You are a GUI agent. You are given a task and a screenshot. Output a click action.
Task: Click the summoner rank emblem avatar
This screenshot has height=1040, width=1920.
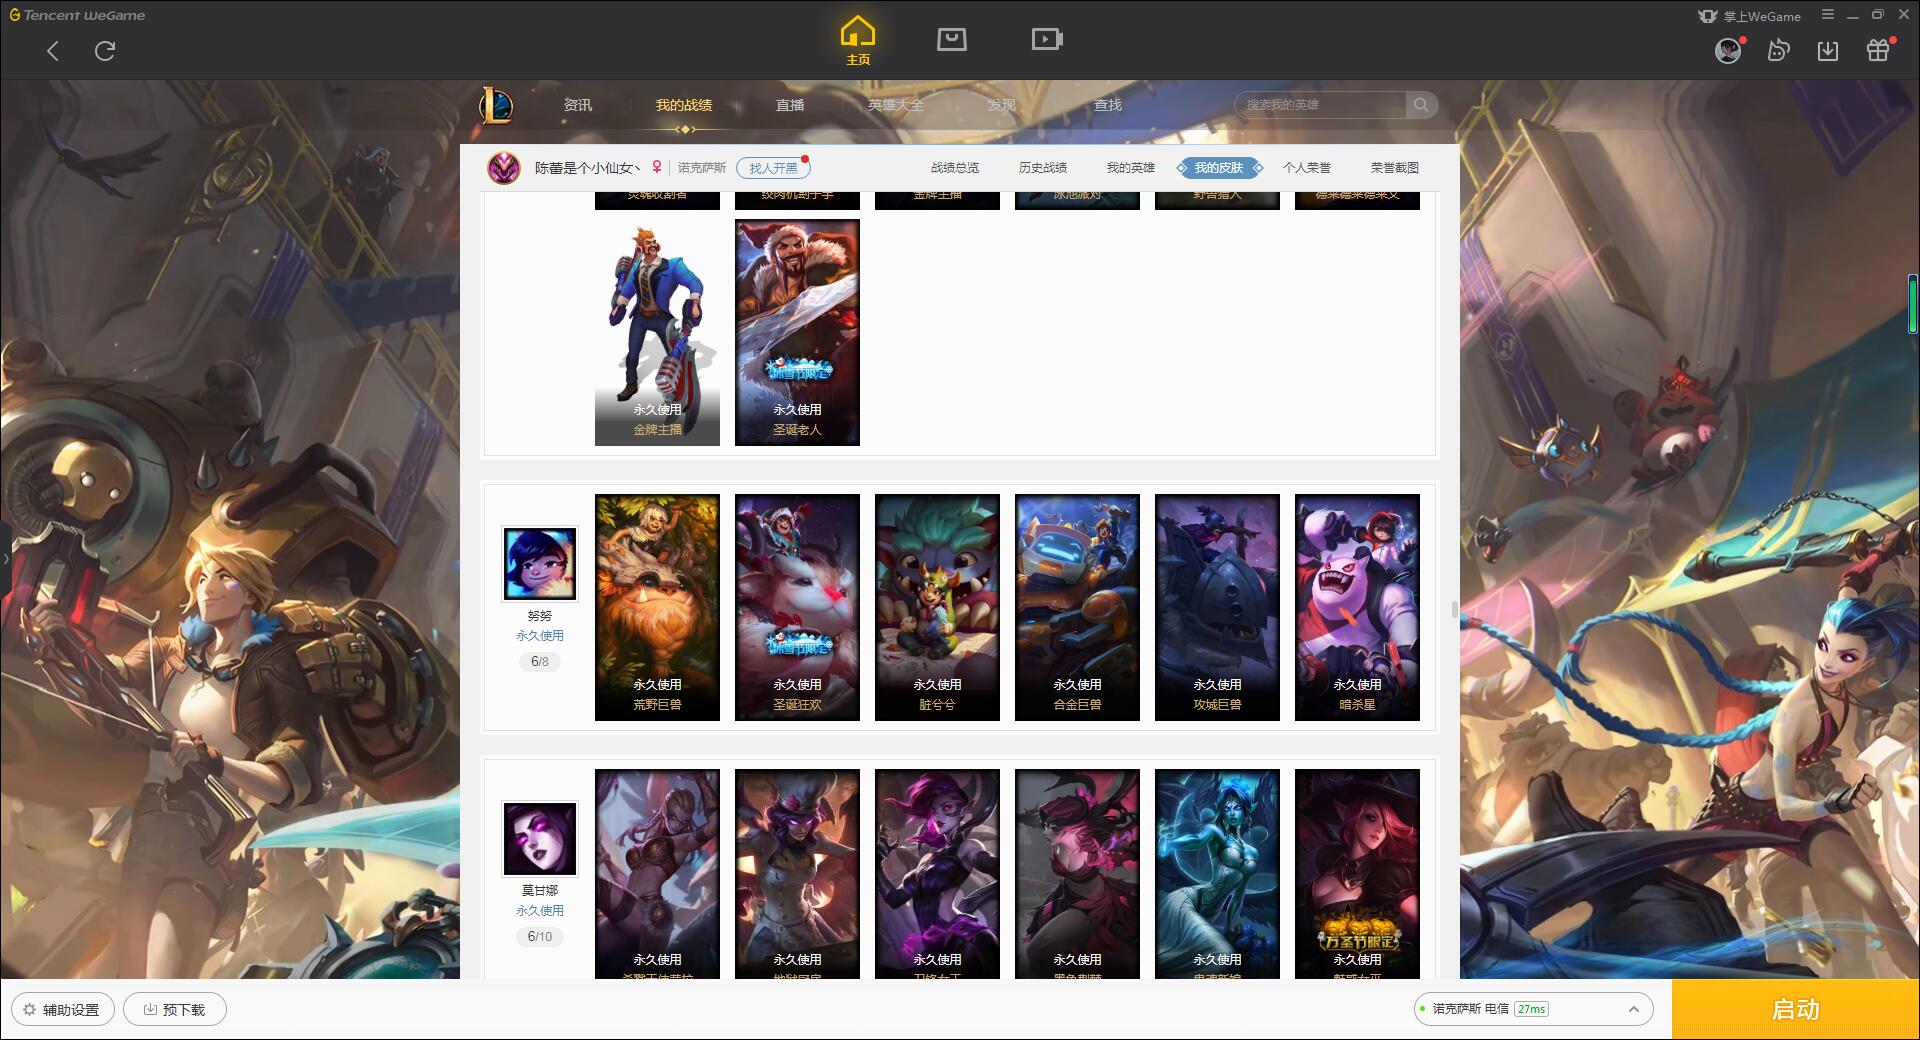(x=504, y=168)
